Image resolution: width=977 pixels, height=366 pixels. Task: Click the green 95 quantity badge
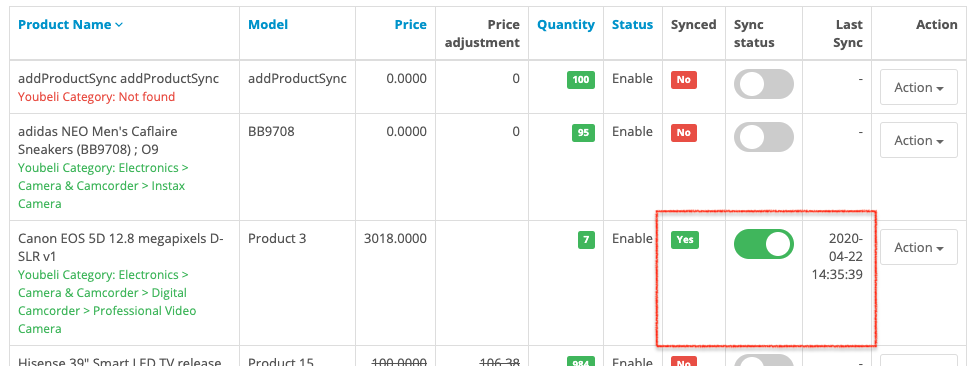(x=583, y=133)
